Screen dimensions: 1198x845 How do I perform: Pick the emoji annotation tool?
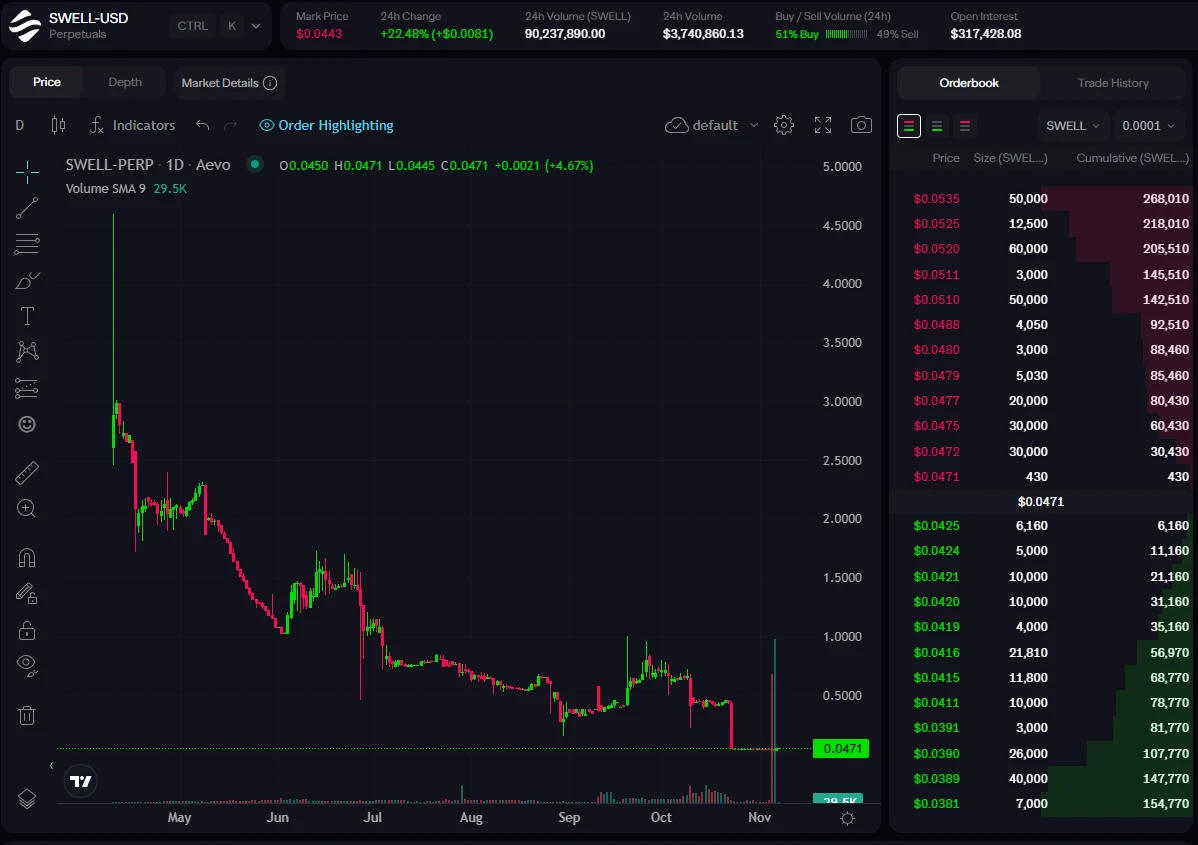pos(27,424)
